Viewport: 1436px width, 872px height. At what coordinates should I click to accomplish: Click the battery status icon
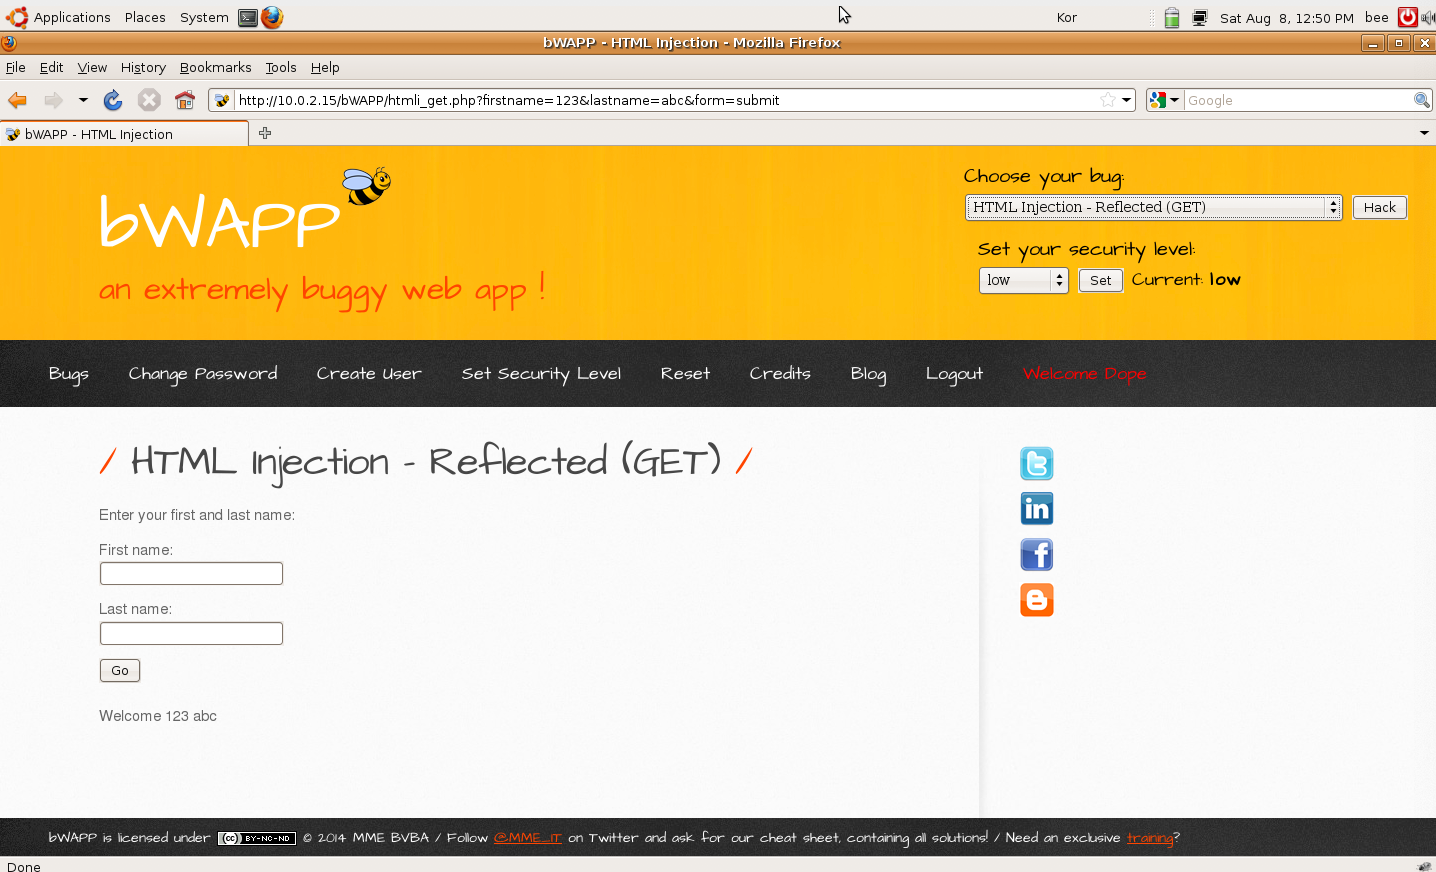(x=1172, y=17)
